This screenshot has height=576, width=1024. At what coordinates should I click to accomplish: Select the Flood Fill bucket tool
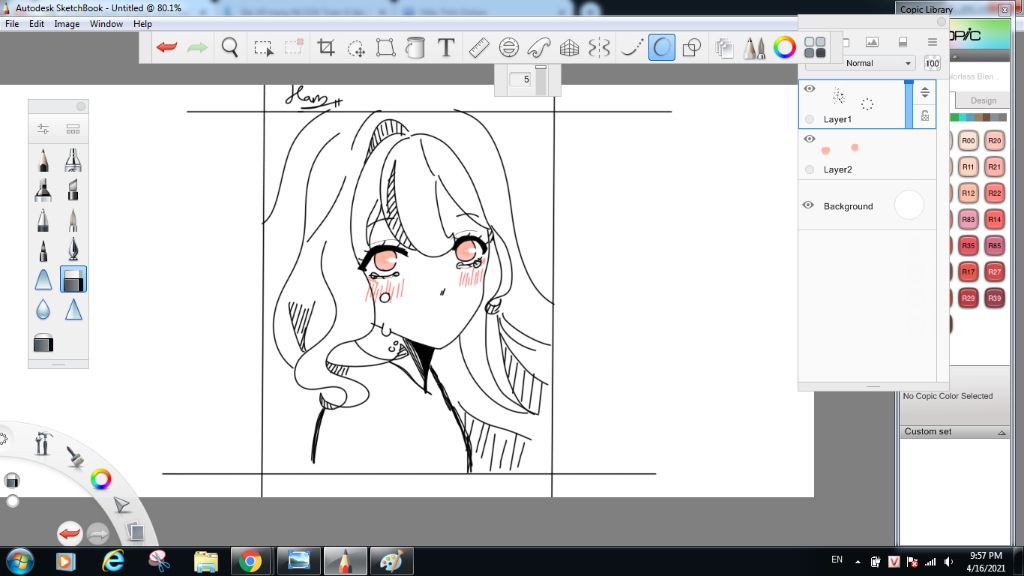tap(415, 47)
